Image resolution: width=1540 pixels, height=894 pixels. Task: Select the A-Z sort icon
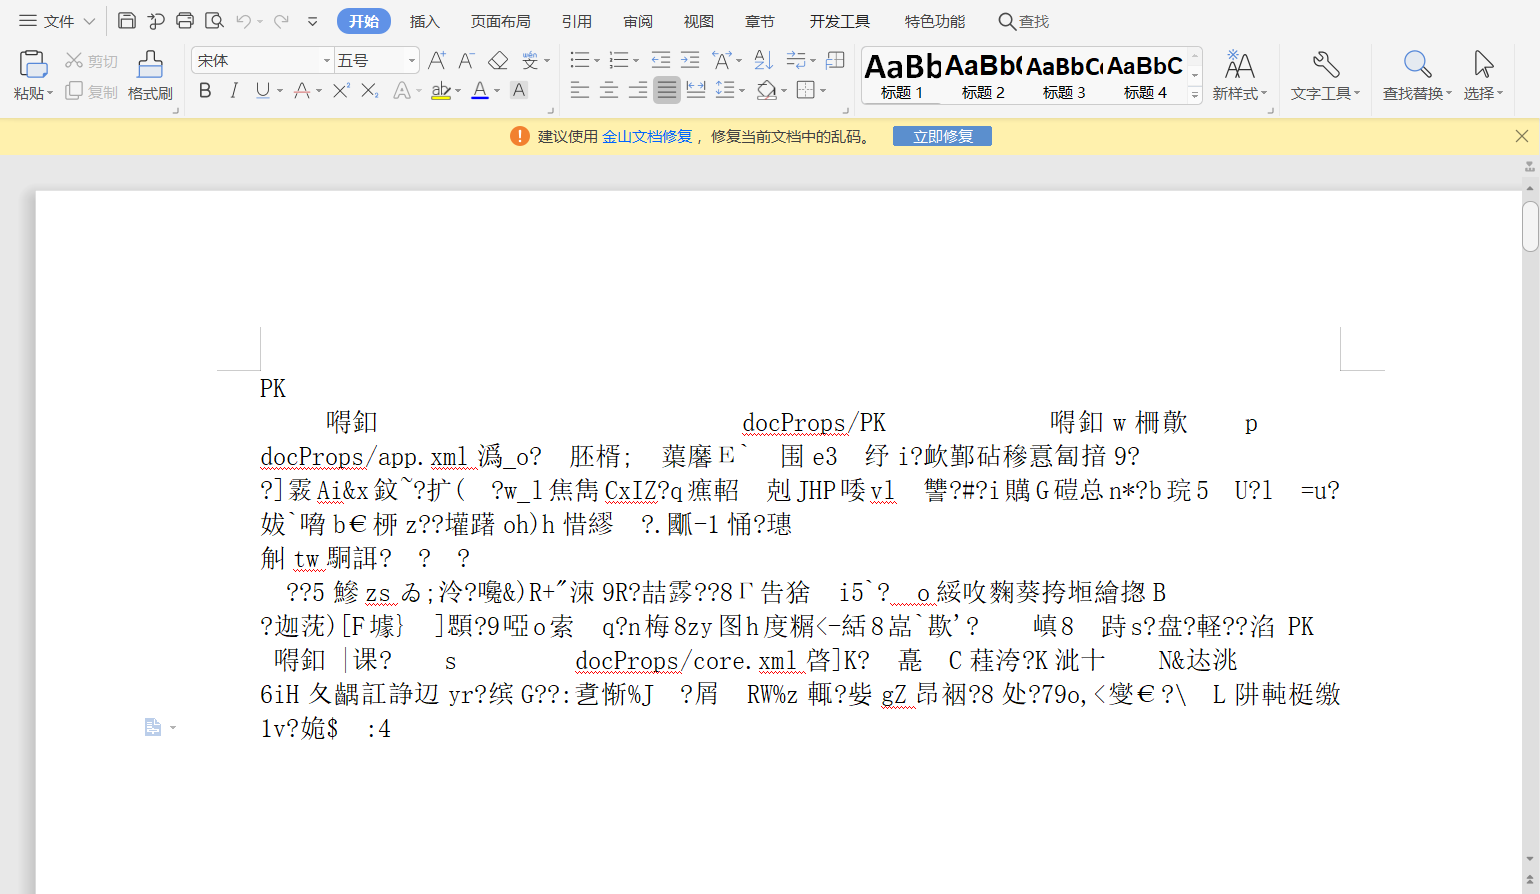762,60
